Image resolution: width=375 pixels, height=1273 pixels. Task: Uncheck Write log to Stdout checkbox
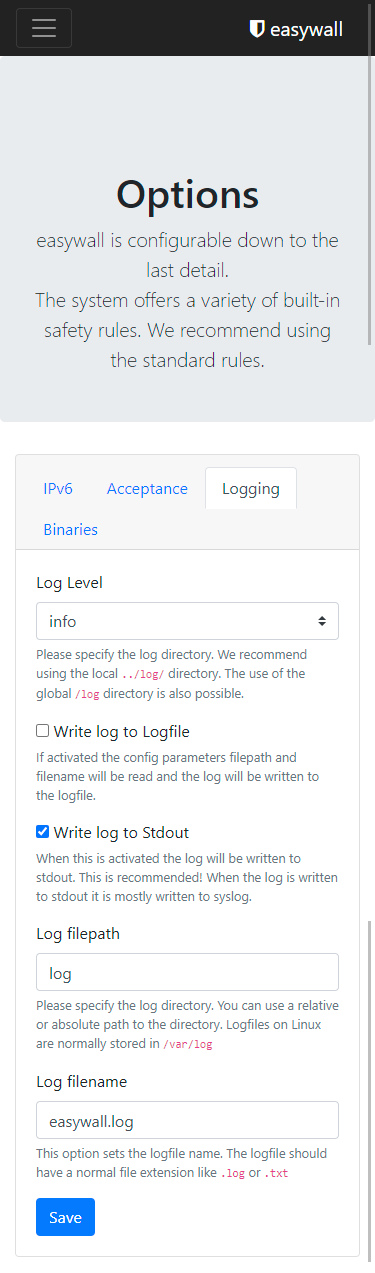click(42, 832)
